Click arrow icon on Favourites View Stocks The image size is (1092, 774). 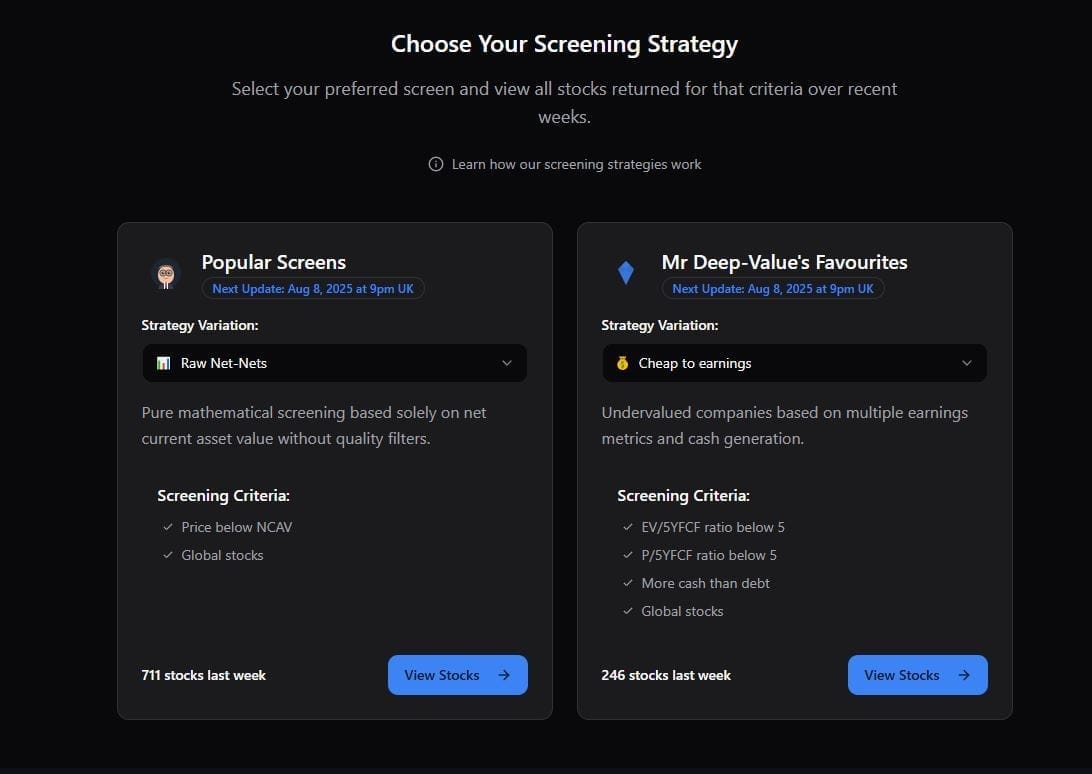964,675
